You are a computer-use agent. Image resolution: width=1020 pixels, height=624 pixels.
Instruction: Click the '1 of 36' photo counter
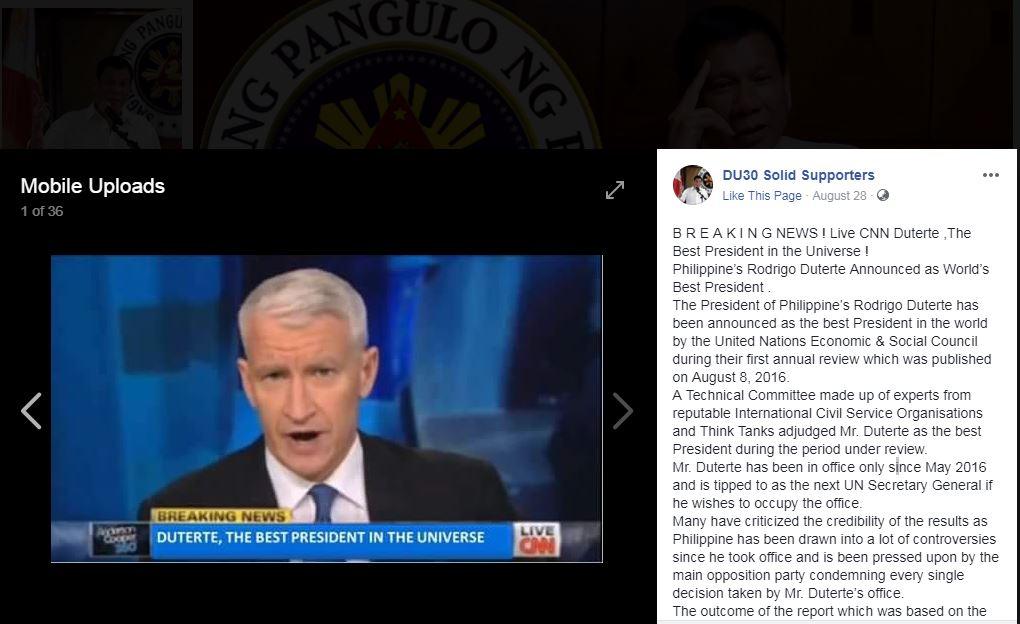[42, 211]
